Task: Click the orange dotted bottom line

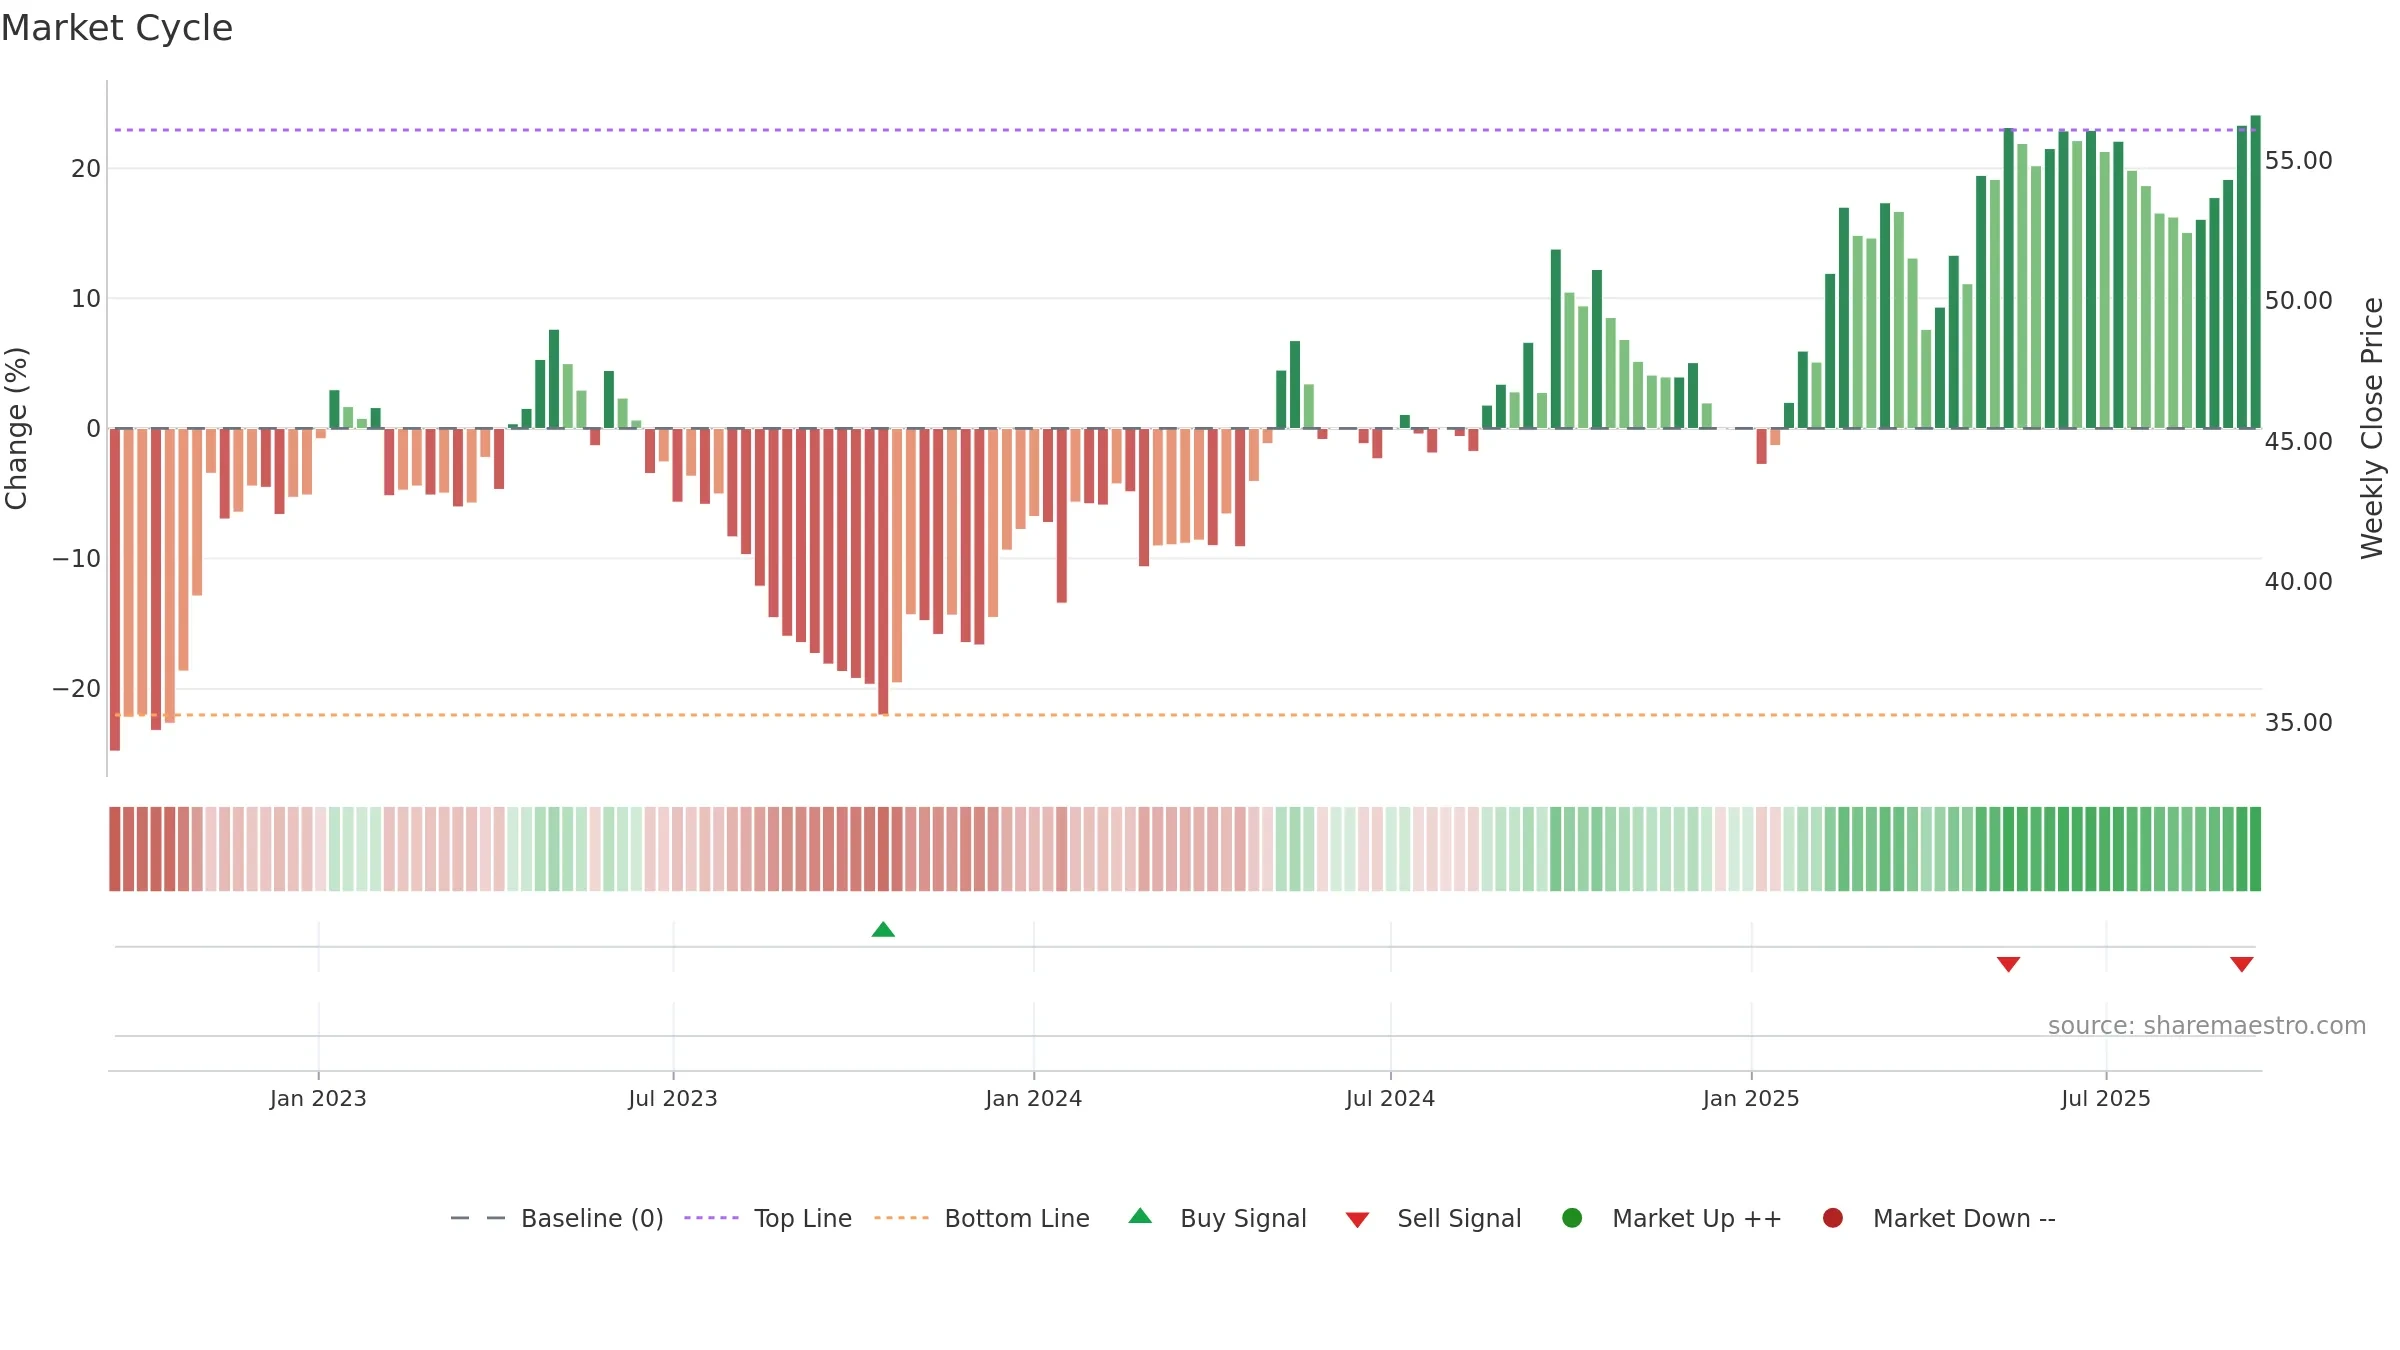Action: (1185, 715)
